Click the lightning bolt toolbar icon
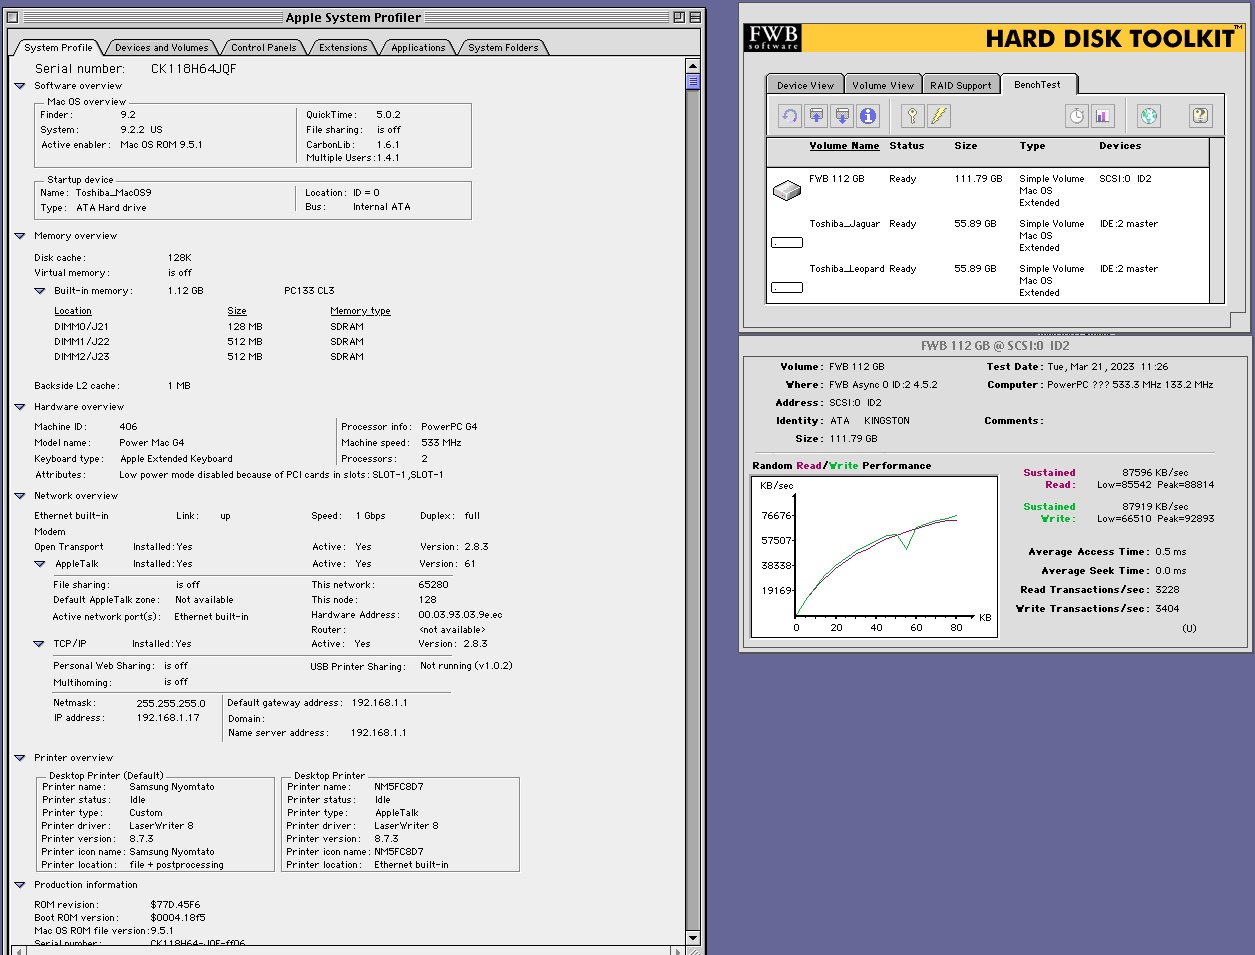Viewport: 1255px width, 955px height. pyautogui.click(x=938, y=116)
